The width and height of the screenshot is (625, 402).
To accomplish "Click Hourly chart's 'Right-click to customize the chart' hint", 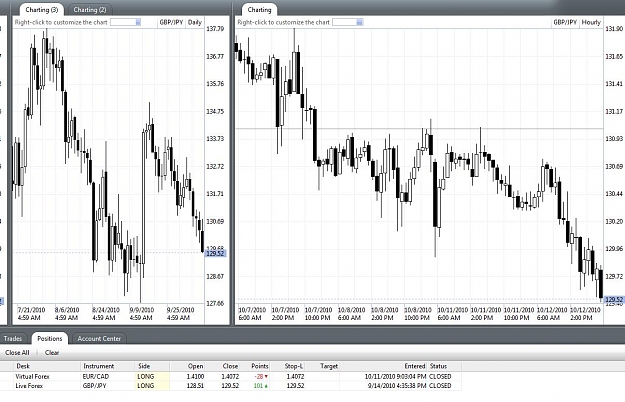I will tap(283, 22).
